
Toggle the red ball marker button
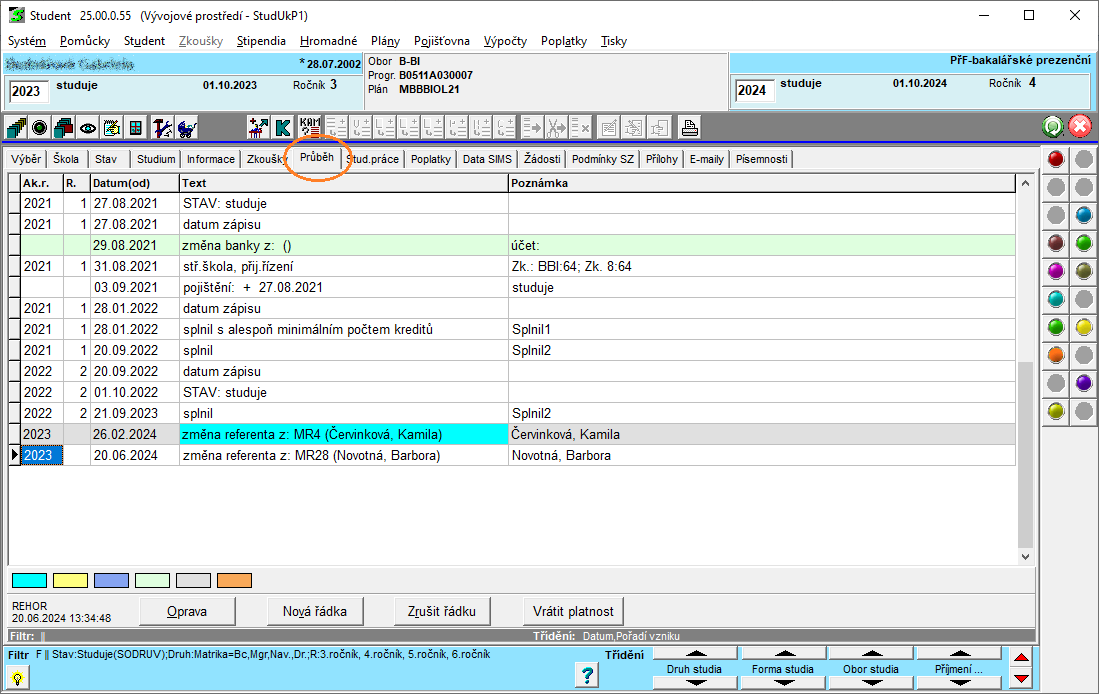pyautogui.click(x=1055, y=159)
